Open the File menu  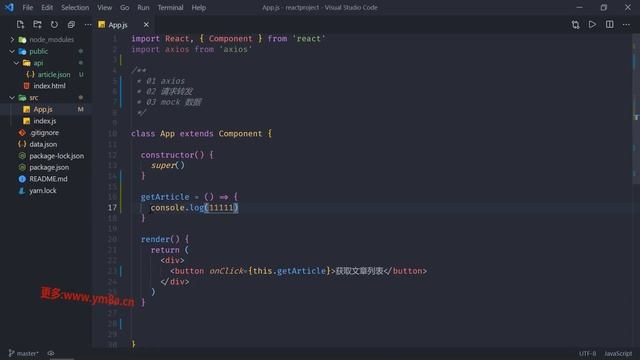pos(28,7)
